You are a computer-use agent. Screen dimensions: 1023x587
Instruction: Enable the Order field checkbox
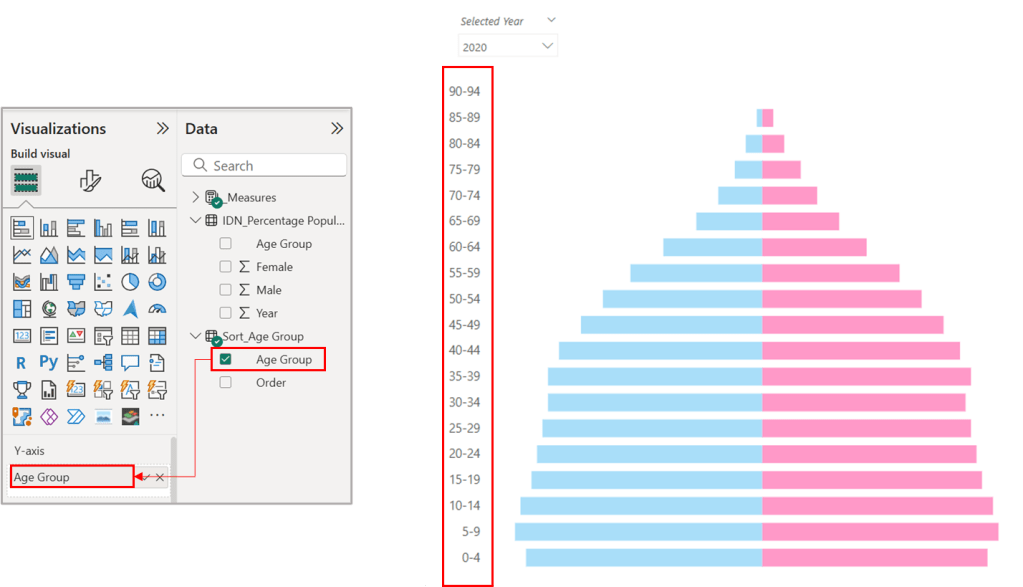(x=227, y=382)
